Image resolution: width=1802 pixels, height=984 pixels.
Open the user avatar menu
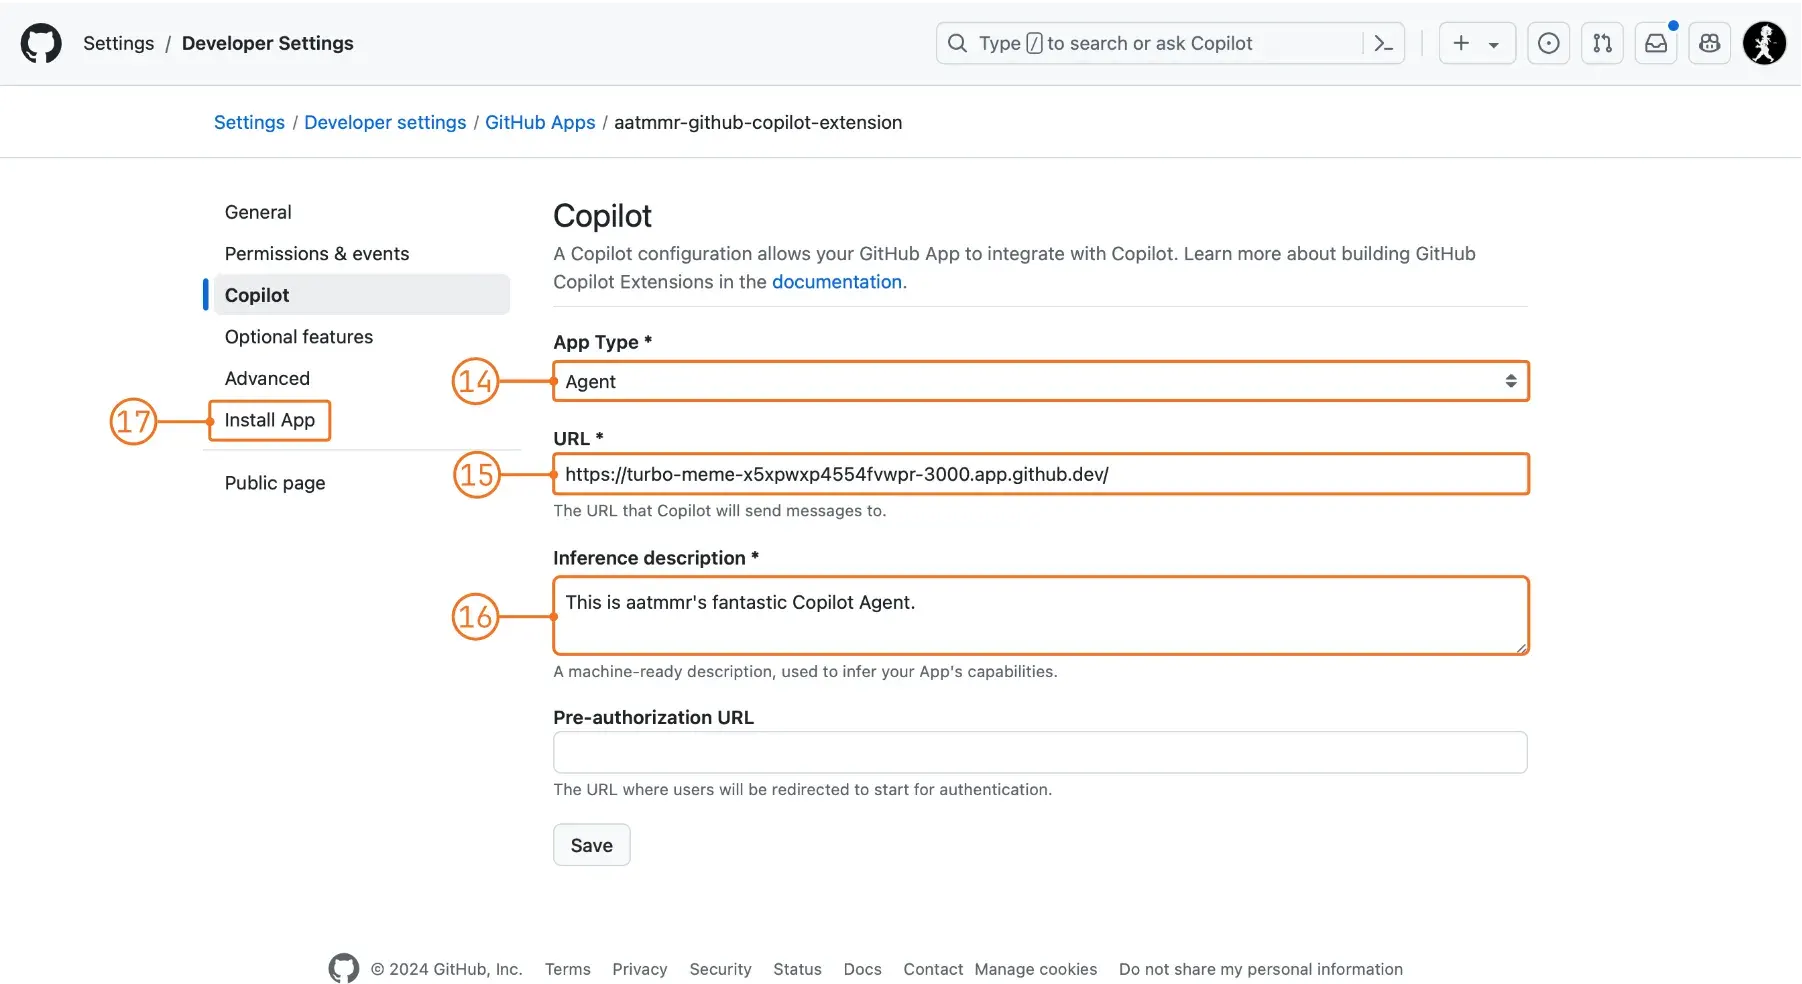[x=1764, y=43]
